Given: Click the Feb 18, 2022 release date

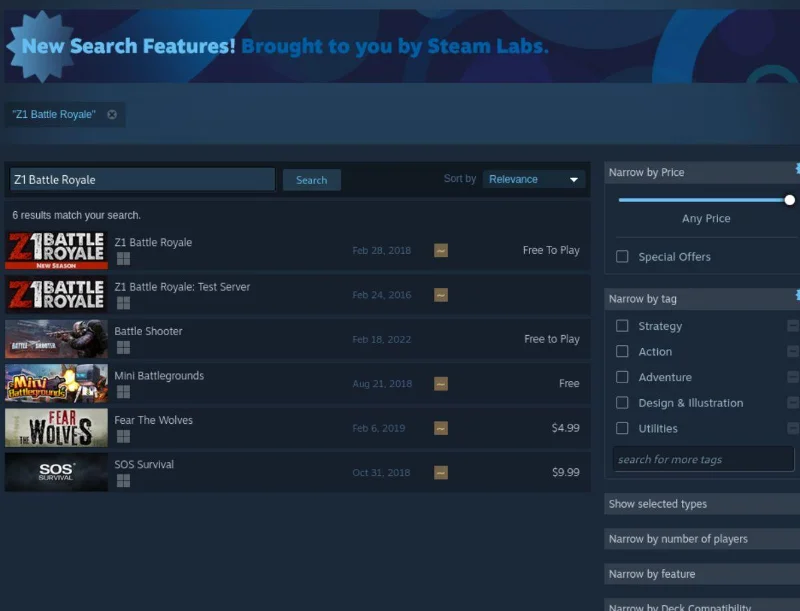Looking at the screenshot, I should [x=382, y=340].
